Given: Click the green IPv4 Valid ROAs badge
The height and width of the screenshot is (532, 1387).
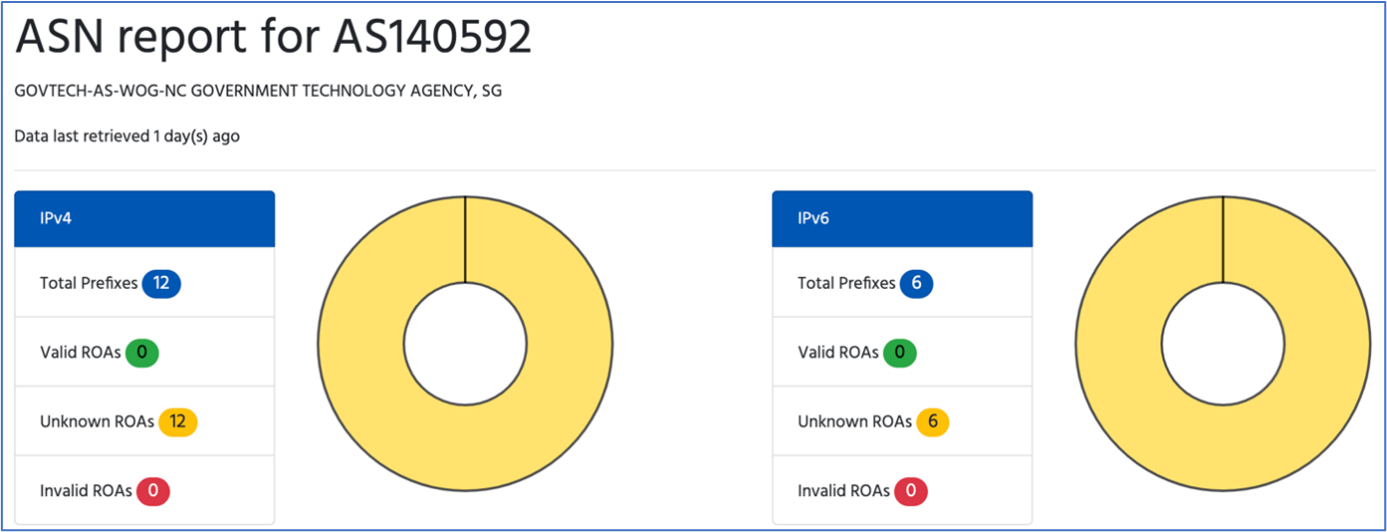Looking at the screenshot, I should 142,352.
